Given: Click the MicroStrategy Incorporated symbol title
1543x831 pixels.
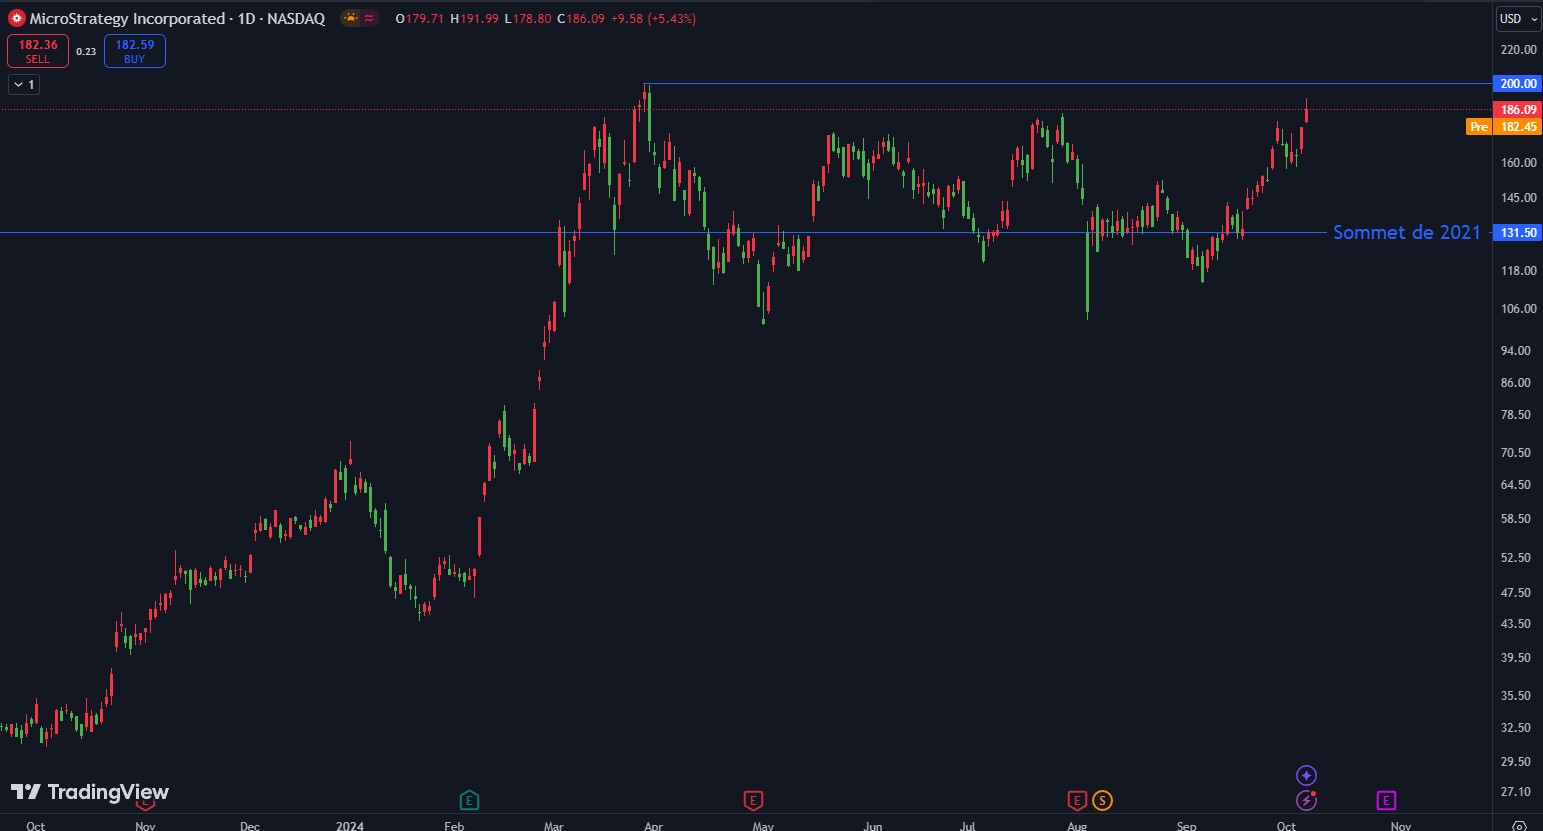Looking at the screenshot, I should click(127, 18).
